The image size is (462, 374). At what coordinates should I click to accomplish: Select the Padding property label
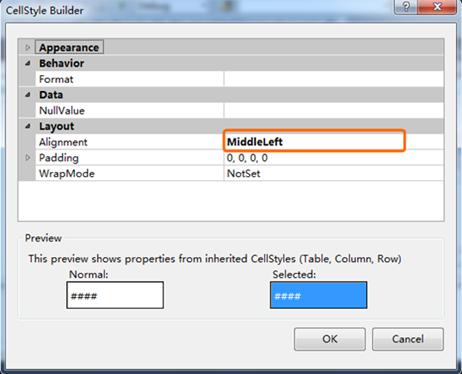[59, 158]
